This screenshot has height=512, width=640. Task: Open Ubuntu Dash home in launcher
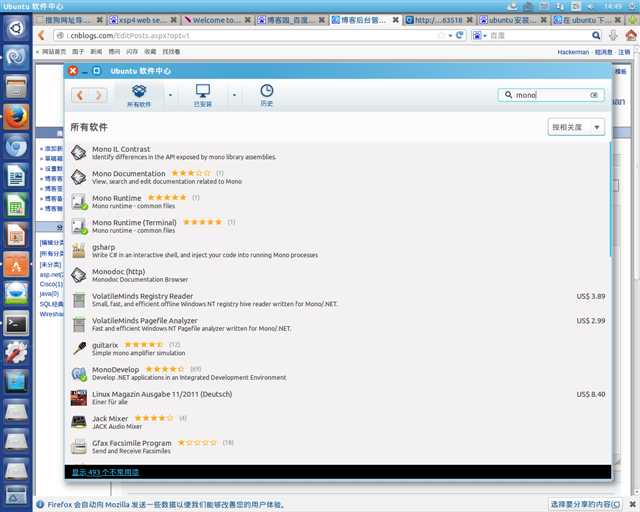[16, 28]
